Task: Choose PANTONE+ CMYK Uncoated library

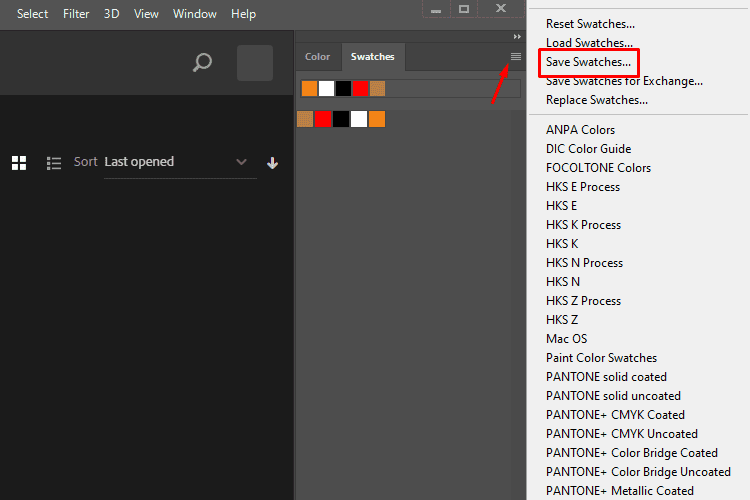Action: coord(622,434)
